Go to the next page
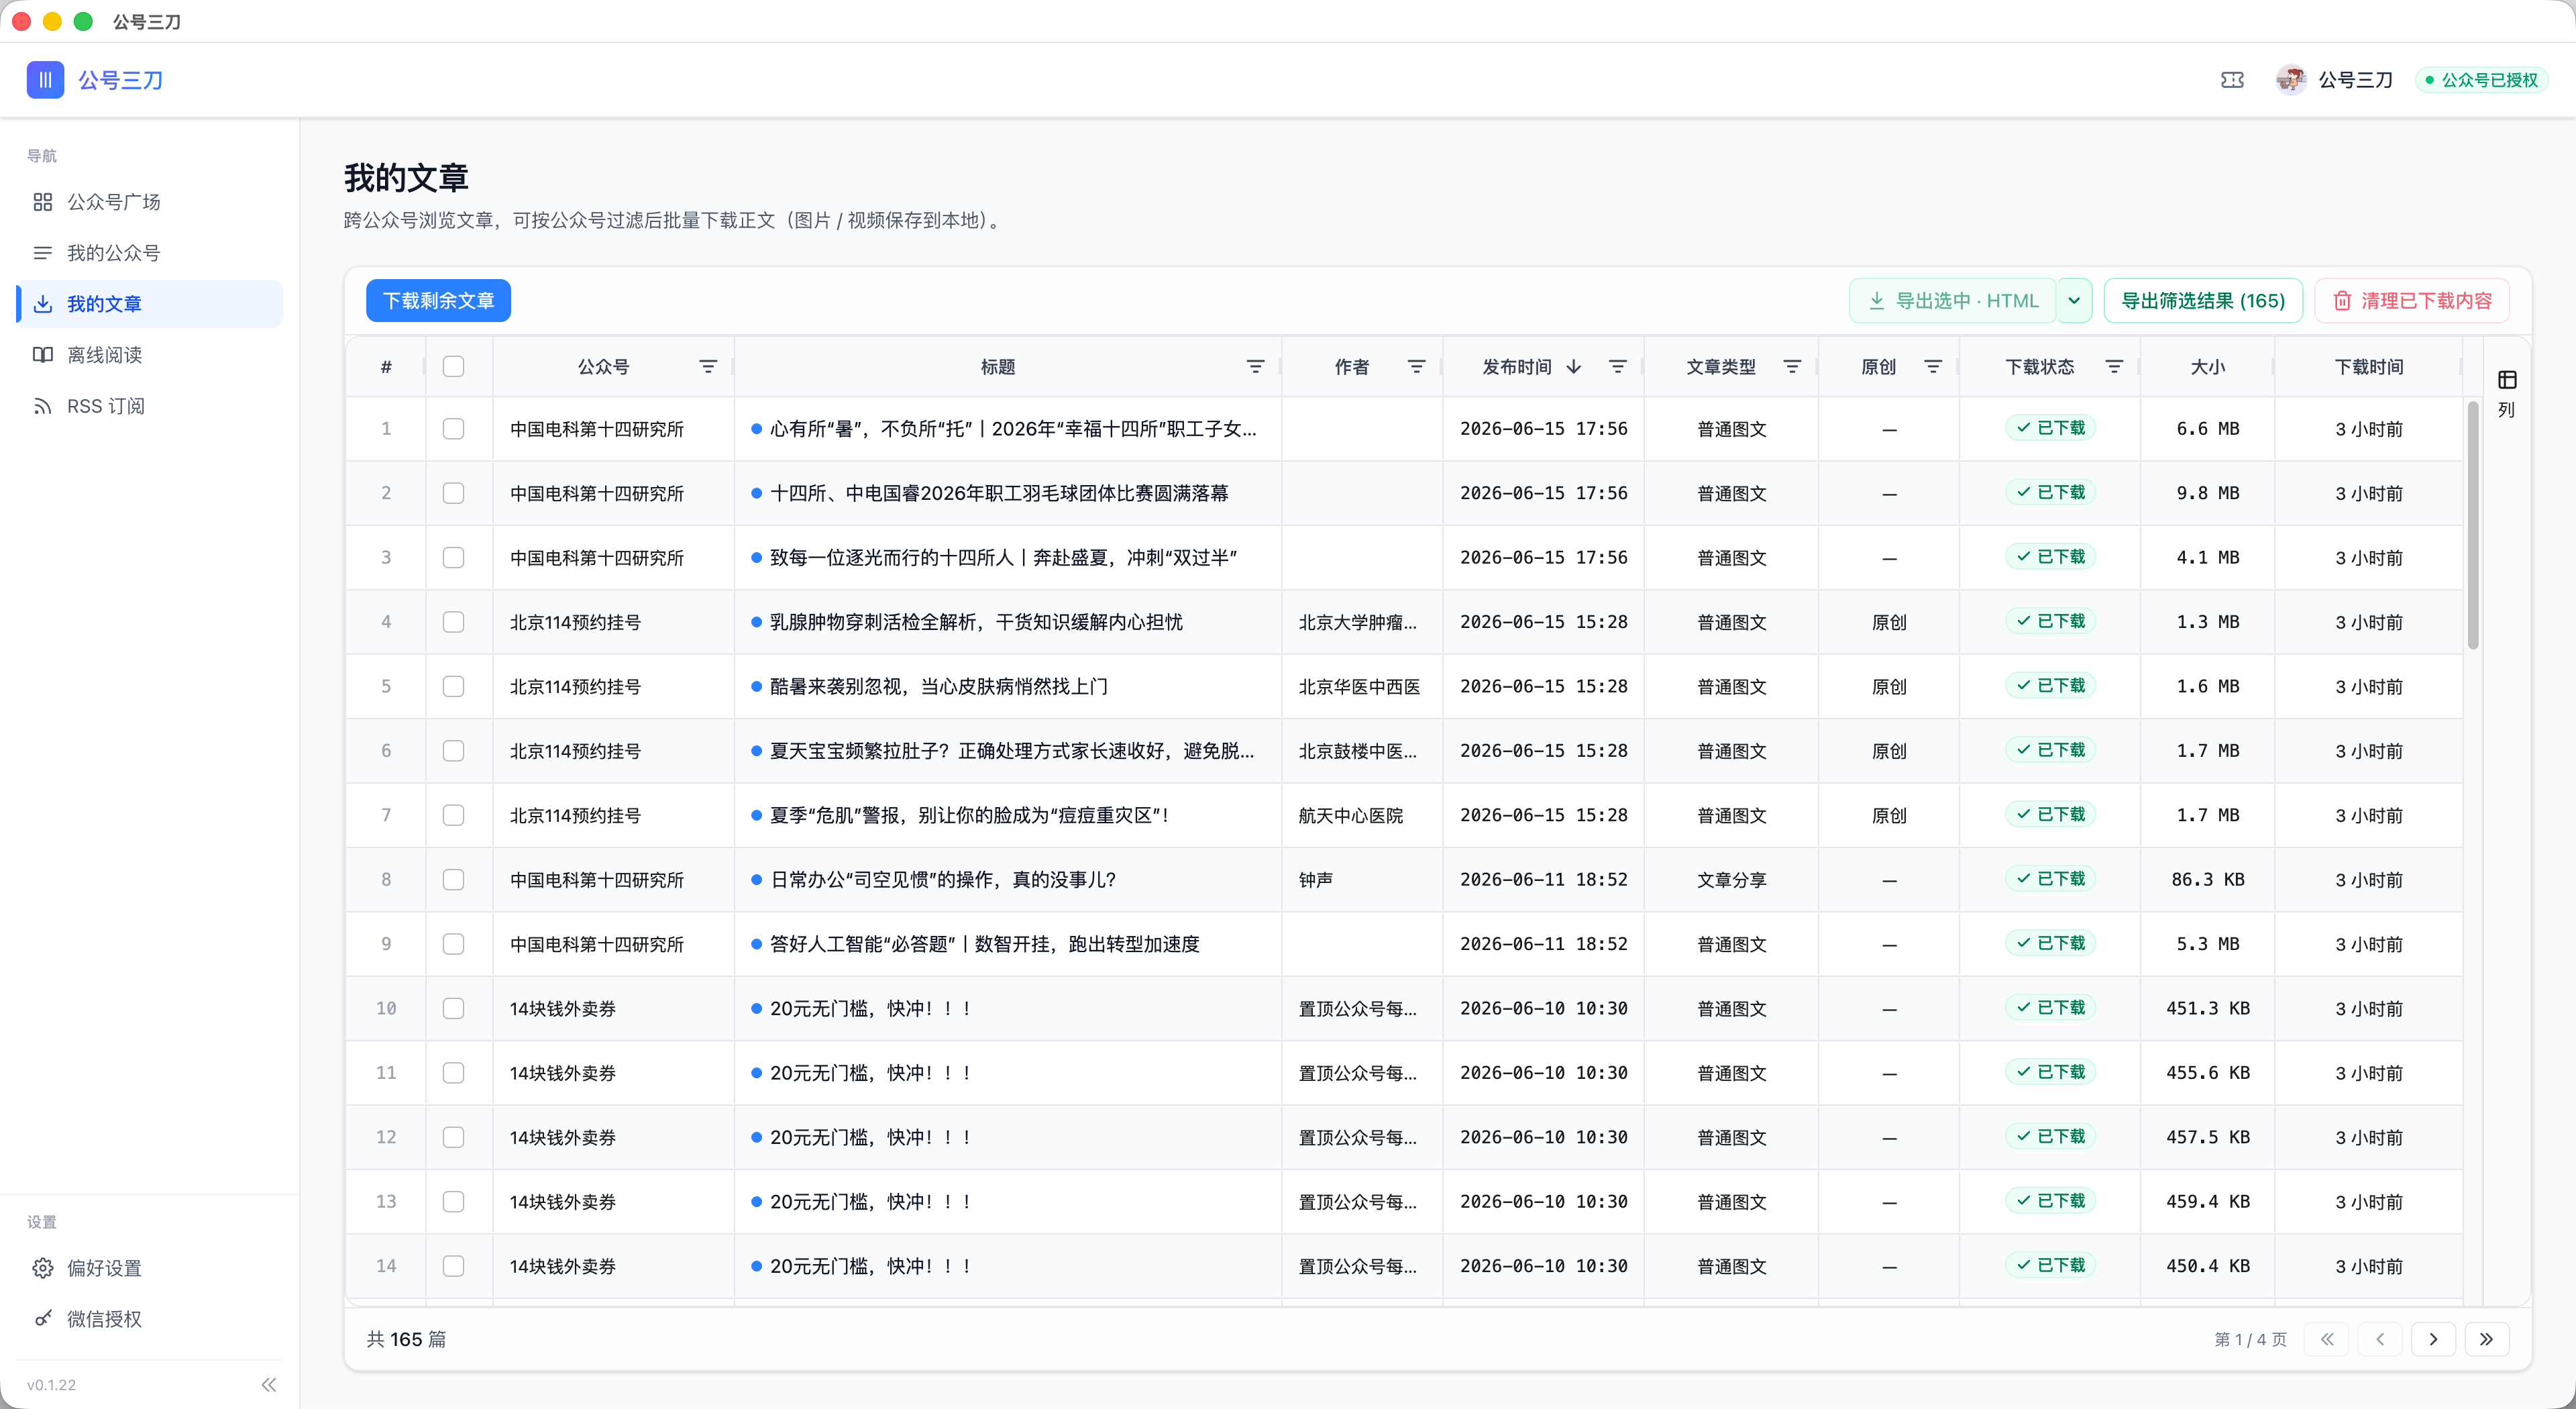This screenshot has width=2576, height=1409. point(2433,1339)
